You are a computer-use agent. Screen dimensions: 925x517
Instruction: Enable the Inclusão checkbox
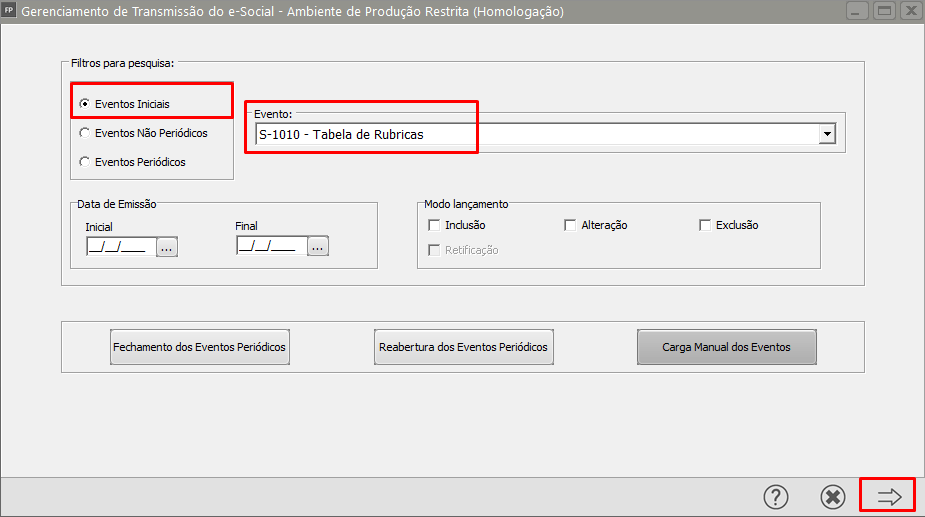point(434,225)
